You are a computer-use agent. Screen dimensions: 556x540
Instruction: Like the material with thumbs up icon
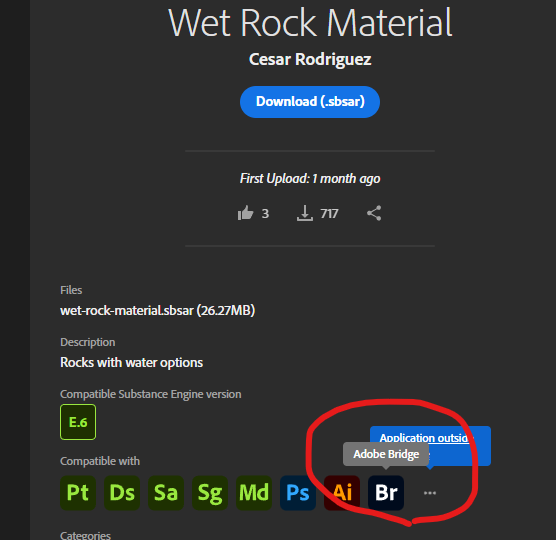245,213
